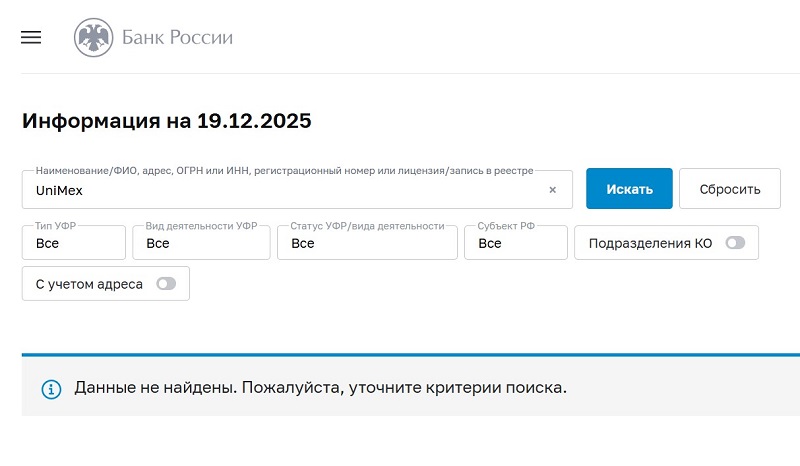Click the Bank of Russia eagle emblem
The width and height of the screenshot is (800, 466).
(x=93, y=38)
